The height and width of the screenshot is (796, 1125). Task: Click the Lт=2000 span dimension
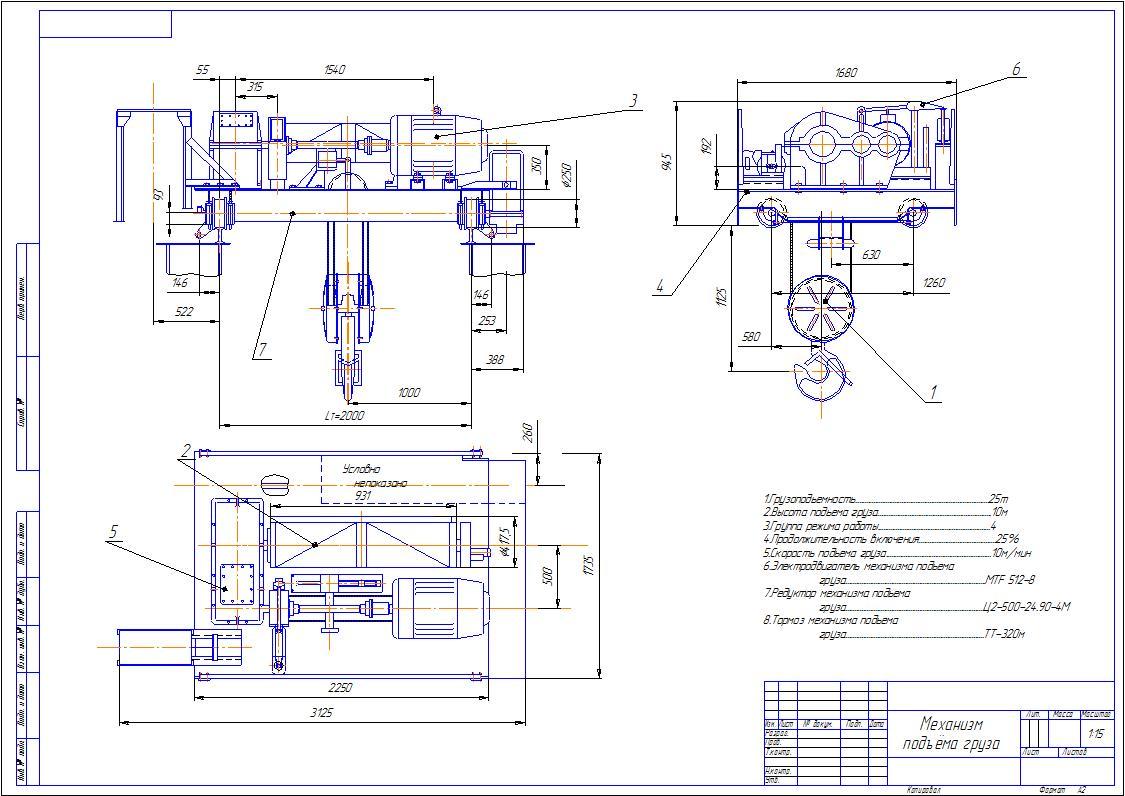[345, 415]
